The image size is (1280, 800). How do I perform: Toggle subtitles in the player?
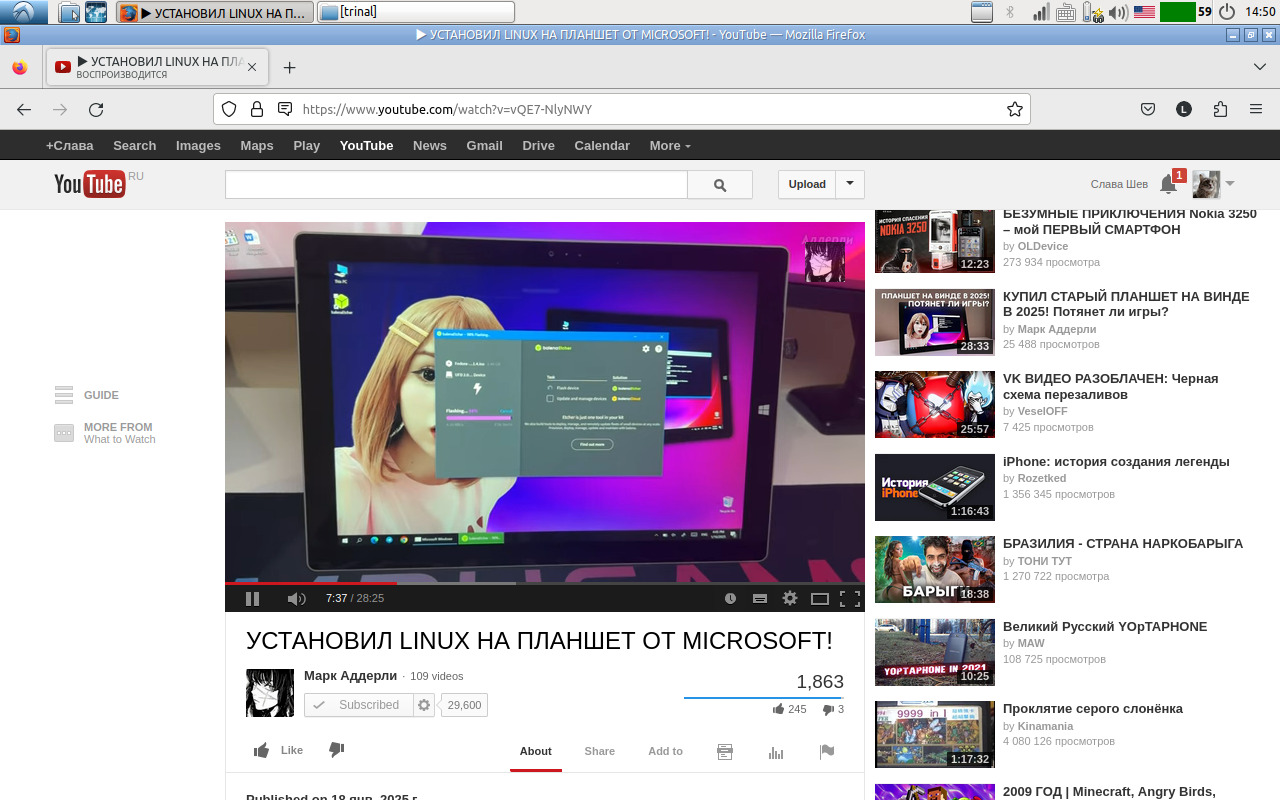(x=760, y=598)
